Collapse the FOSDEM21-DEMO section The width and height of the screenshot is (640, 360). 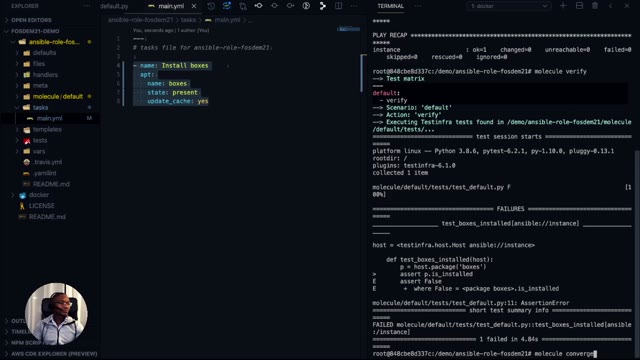coord(36,31)
